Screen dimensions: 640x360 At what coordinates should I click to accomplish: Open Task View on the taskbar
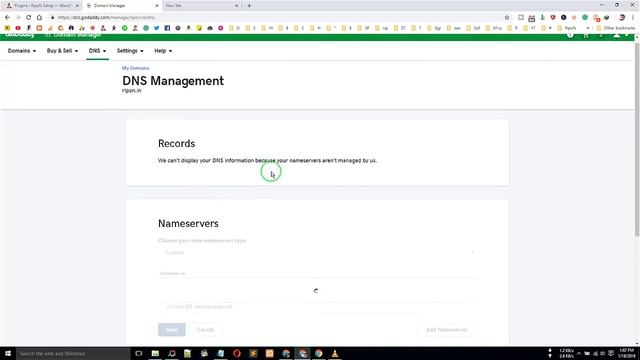coord(139,353)
